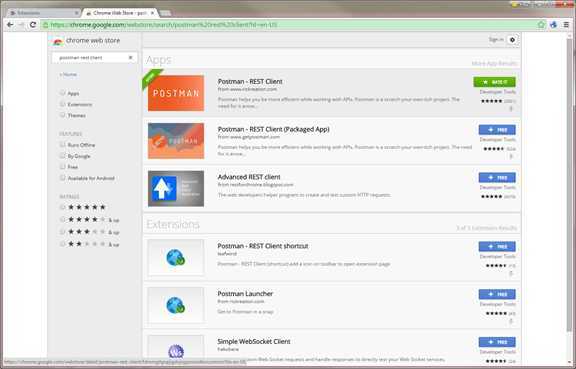Tick the Available for Android checkbox

[62, 178]
